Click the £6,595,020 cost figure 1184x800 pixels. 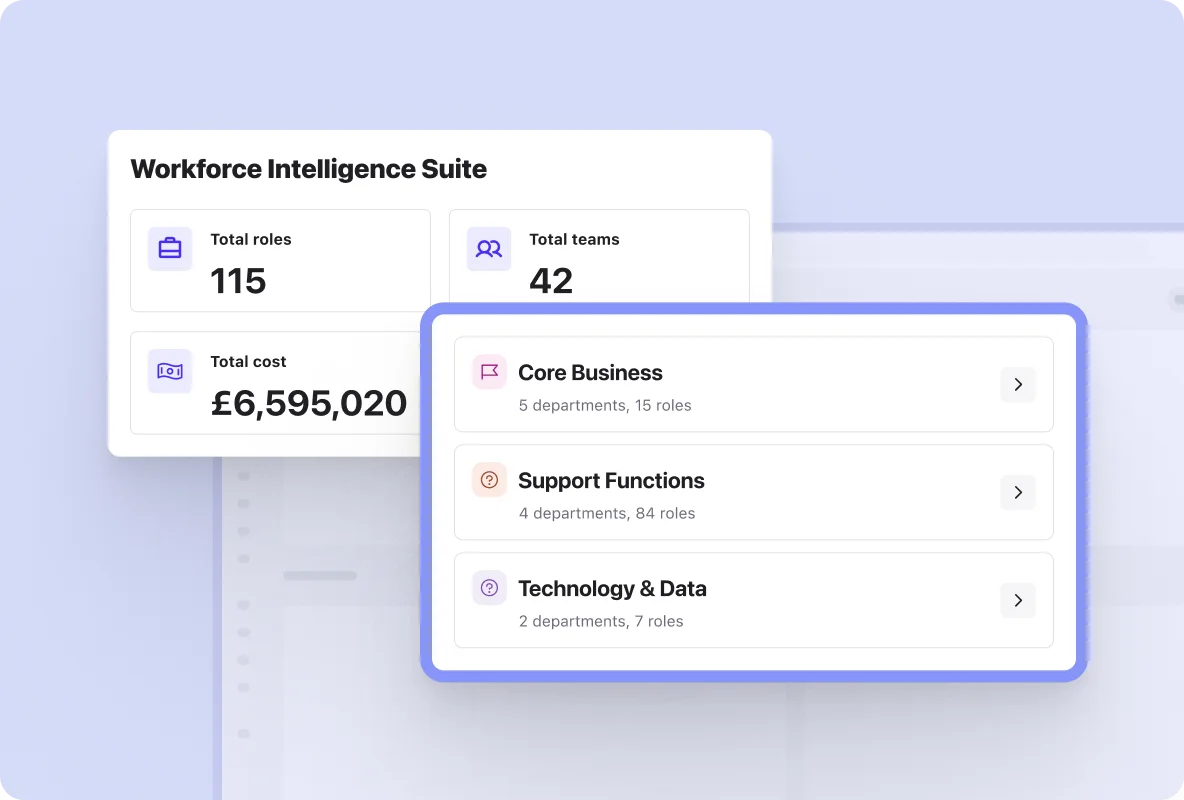[x=309, y=403]
